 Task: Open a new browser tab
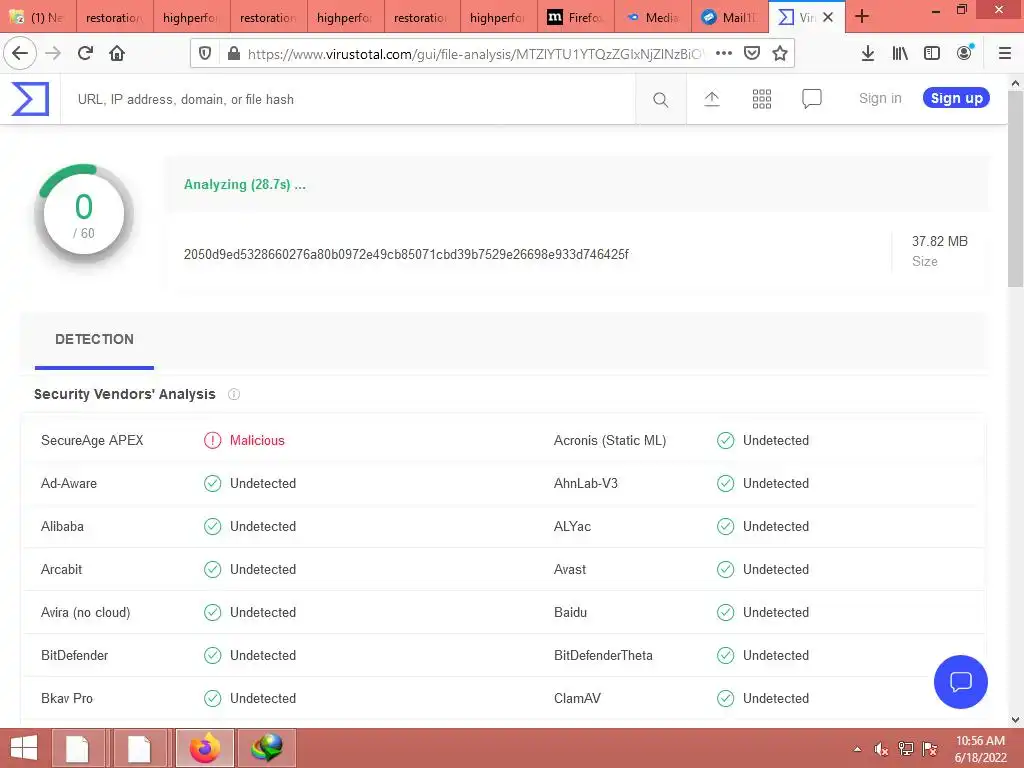pyautogui.click(x=861, y=16)
